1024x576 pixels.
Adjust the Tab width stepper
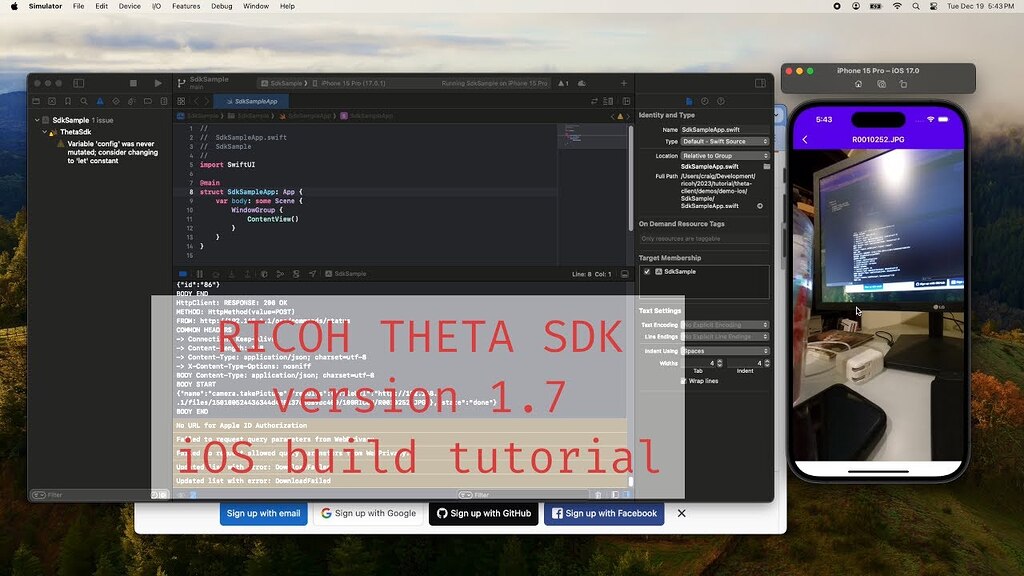click(720, 363)
